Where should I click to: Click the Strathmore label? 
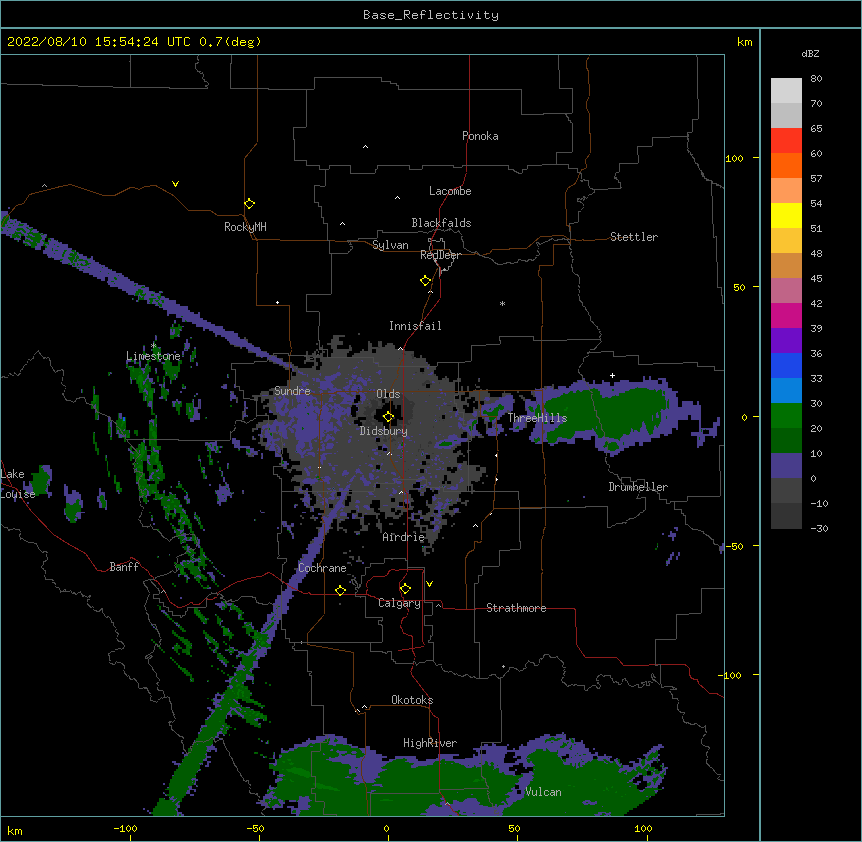point(516,608)
